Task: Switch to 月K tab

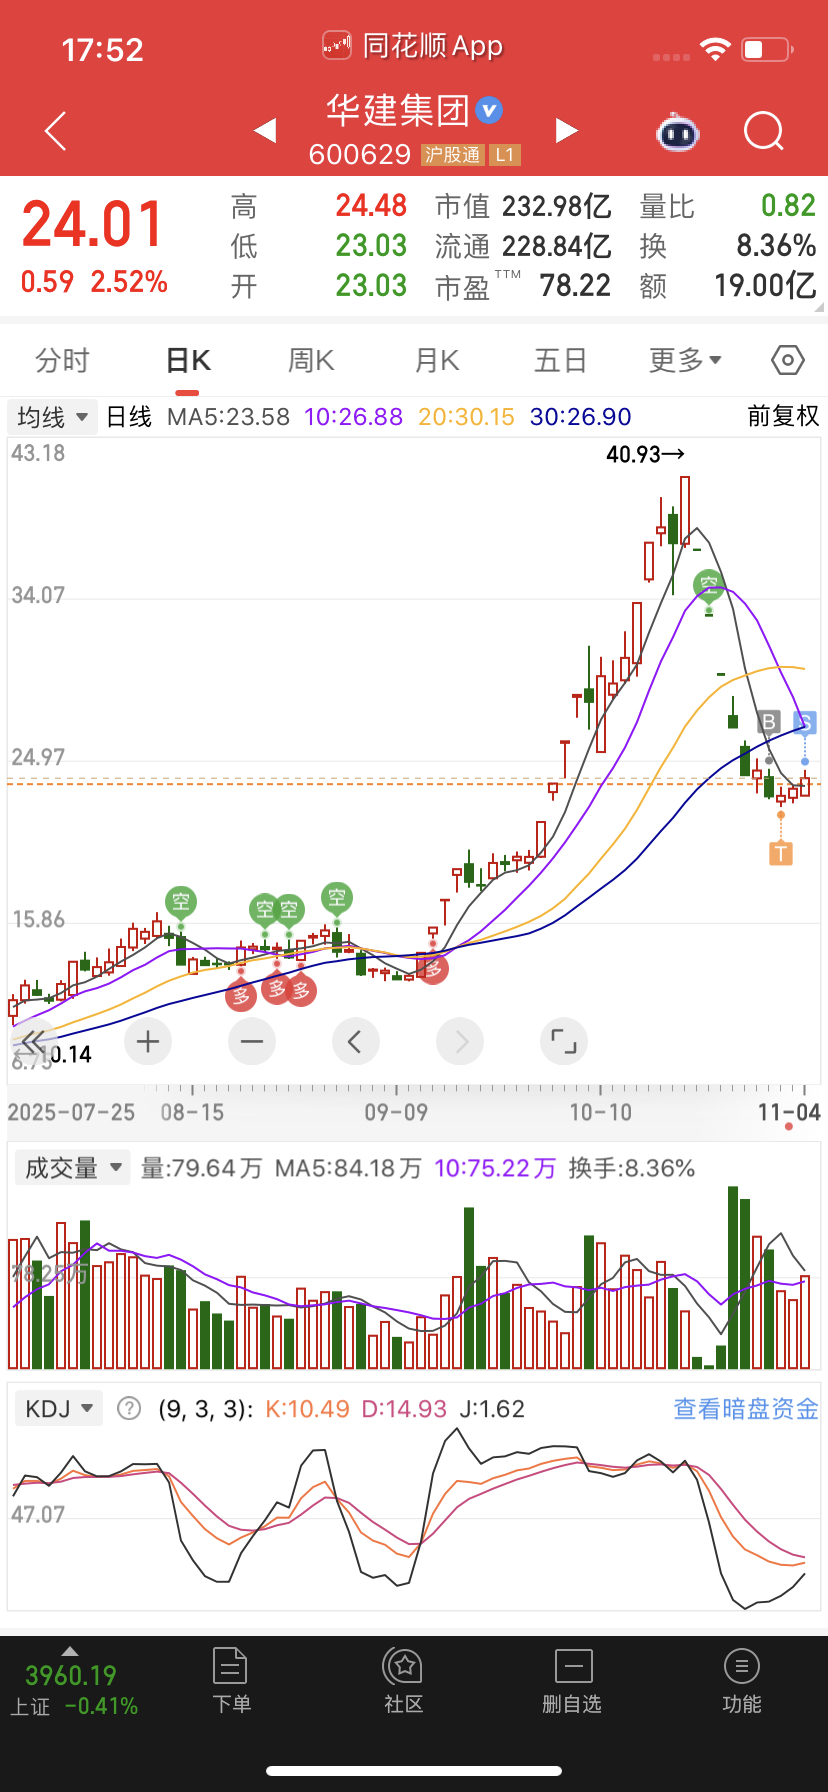Action: pos(437,360)
